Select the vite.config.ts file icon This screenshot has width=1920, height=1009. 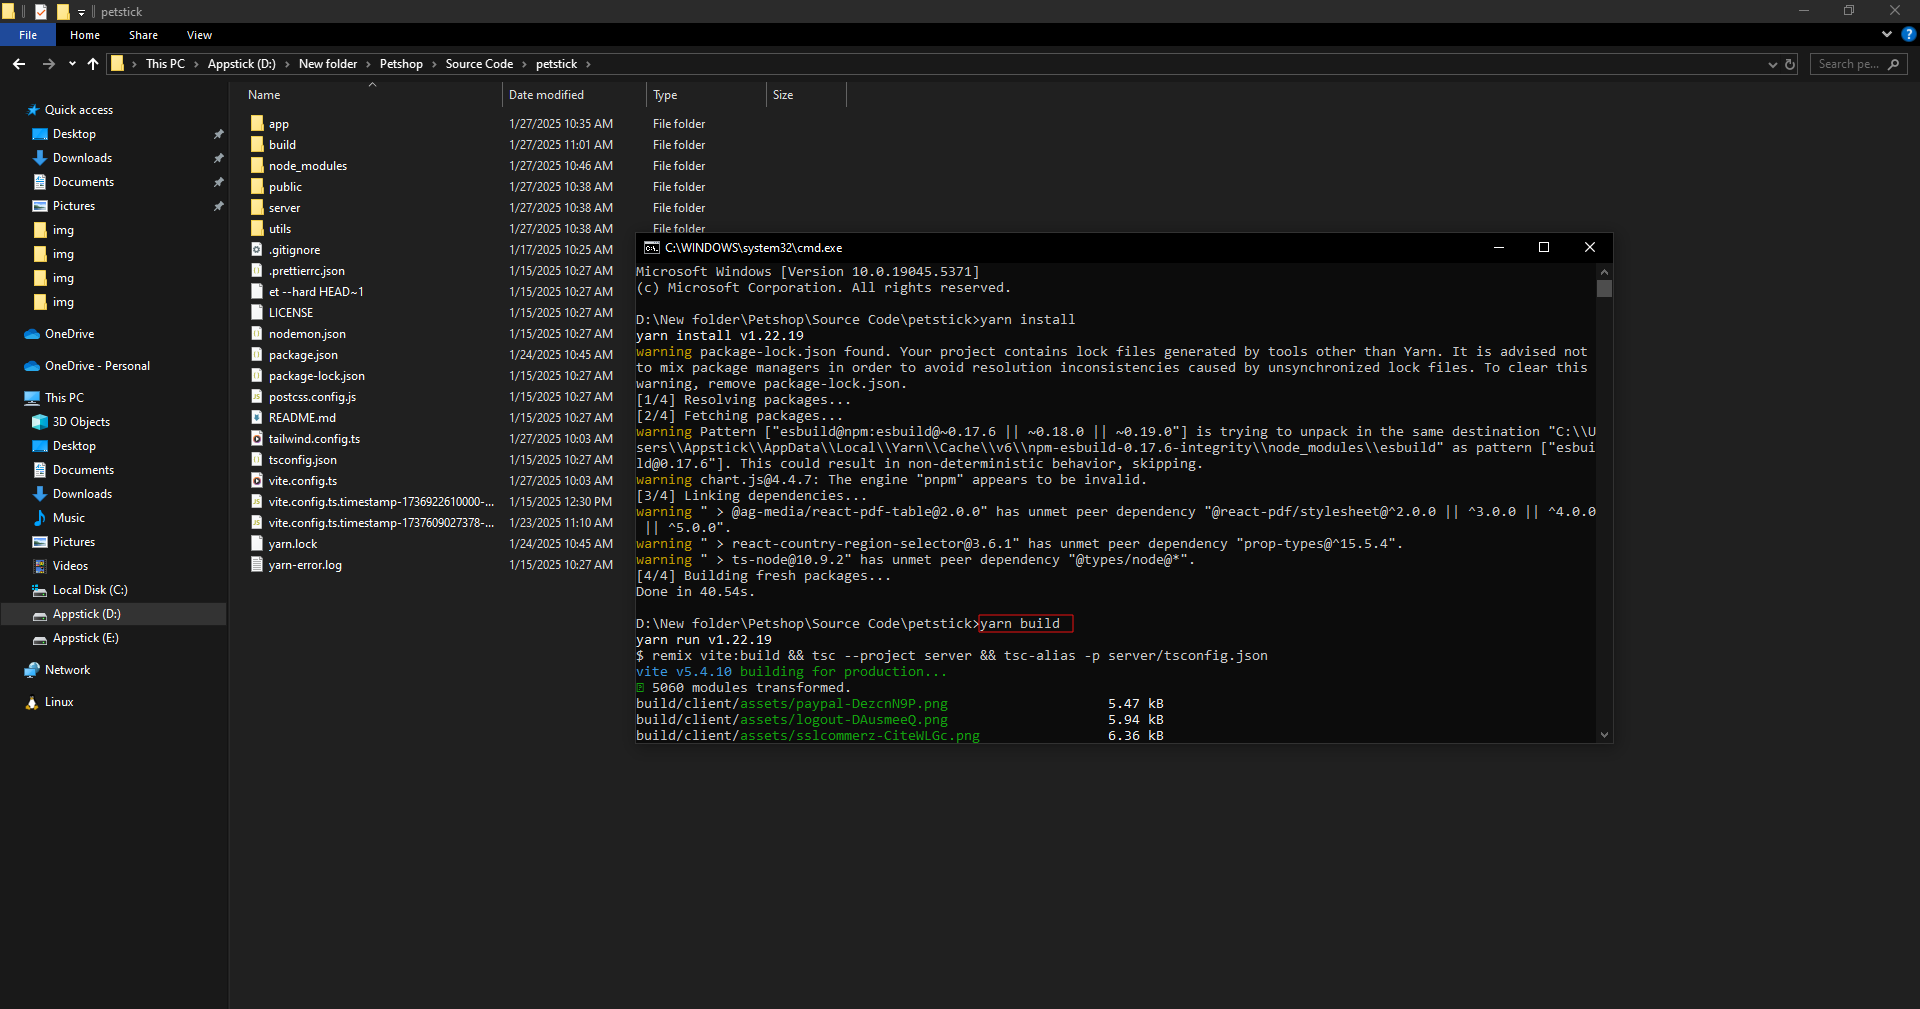coord(257,481)
